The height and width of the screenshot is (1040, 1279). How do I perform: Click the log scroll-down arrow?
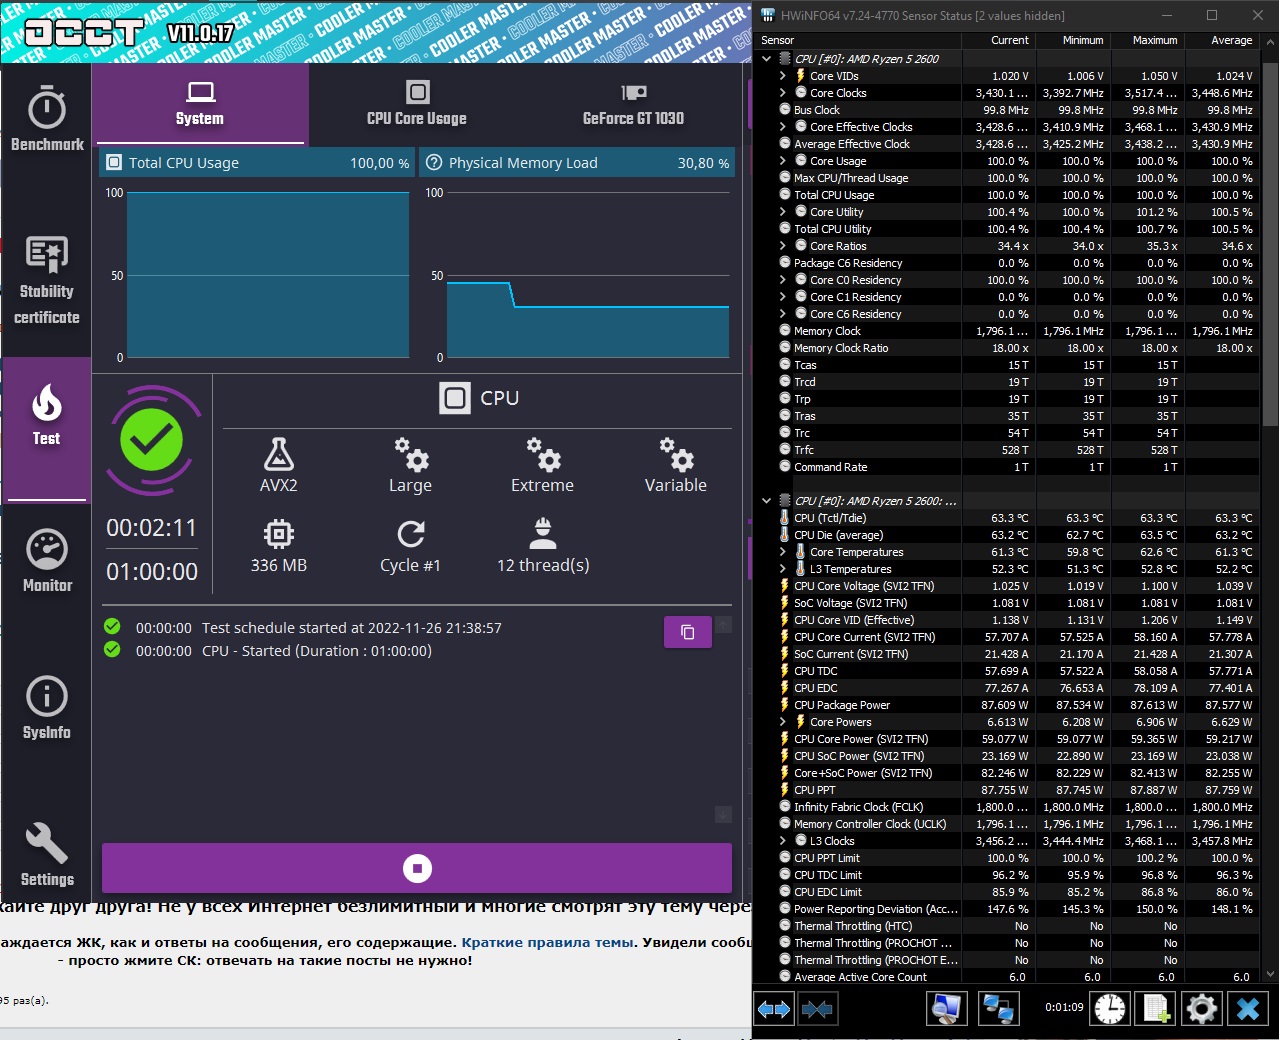click(x=724, y=815)
